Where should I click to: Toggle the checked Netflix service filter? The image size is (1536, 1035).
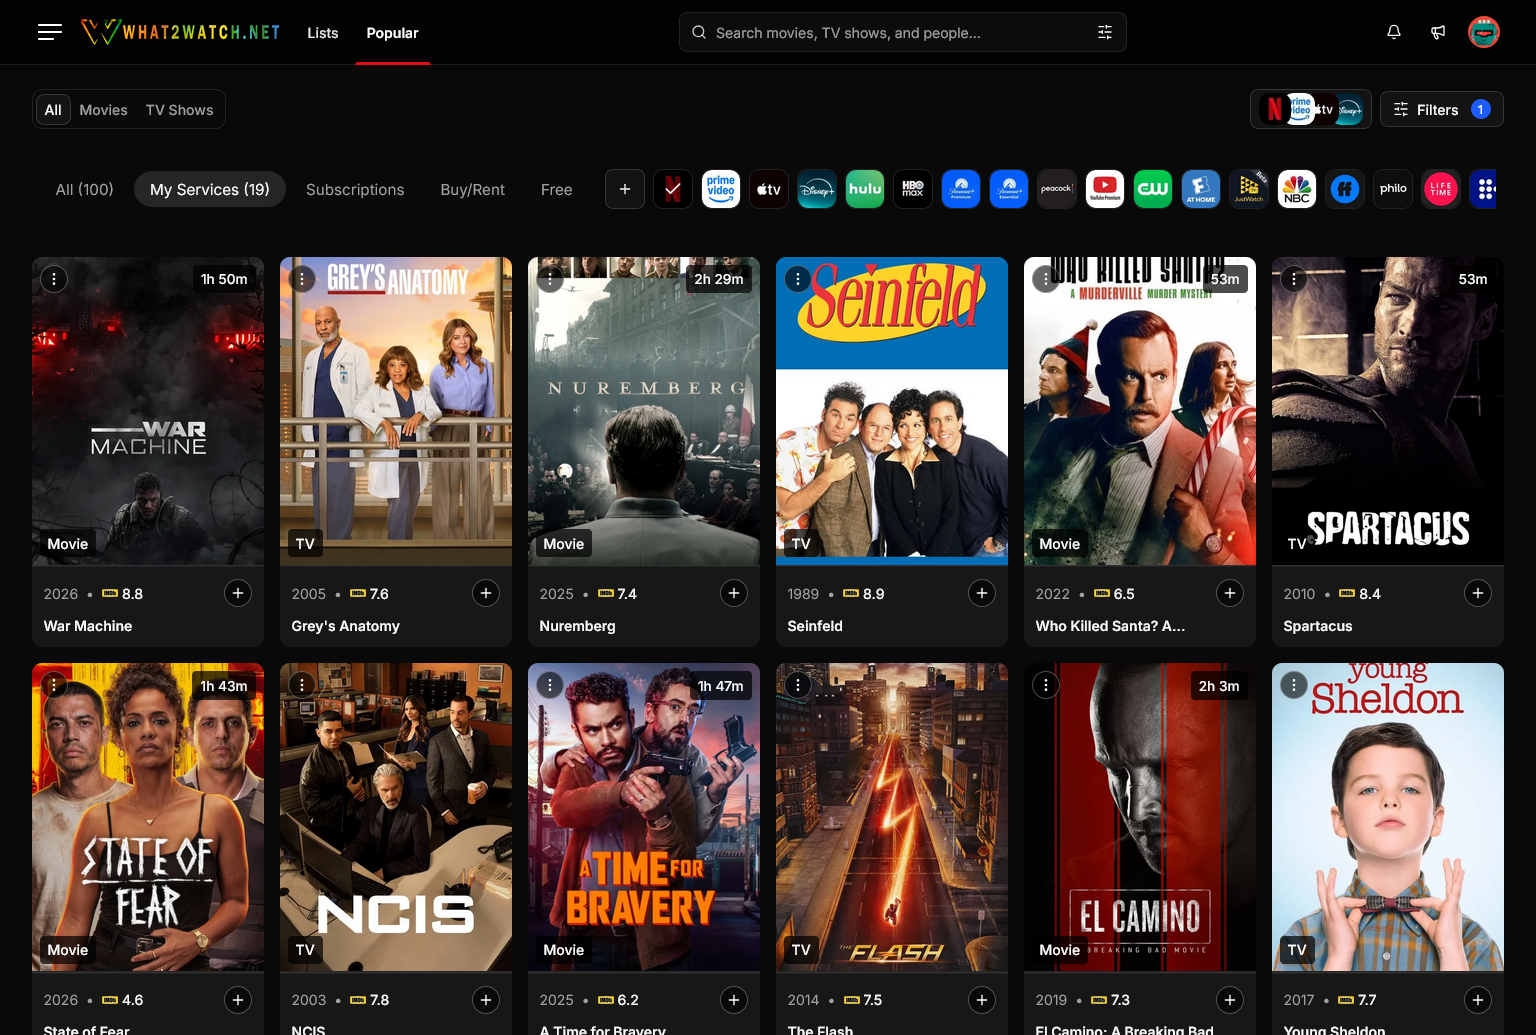coord(673,189)
